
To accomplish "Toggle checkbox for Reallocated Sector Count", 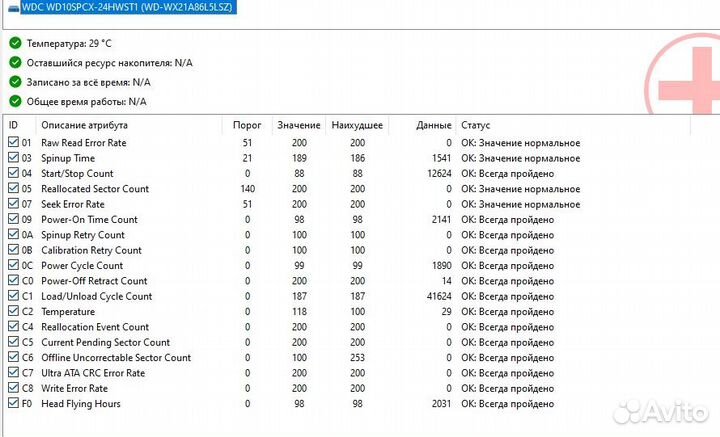I will point(13,189).
